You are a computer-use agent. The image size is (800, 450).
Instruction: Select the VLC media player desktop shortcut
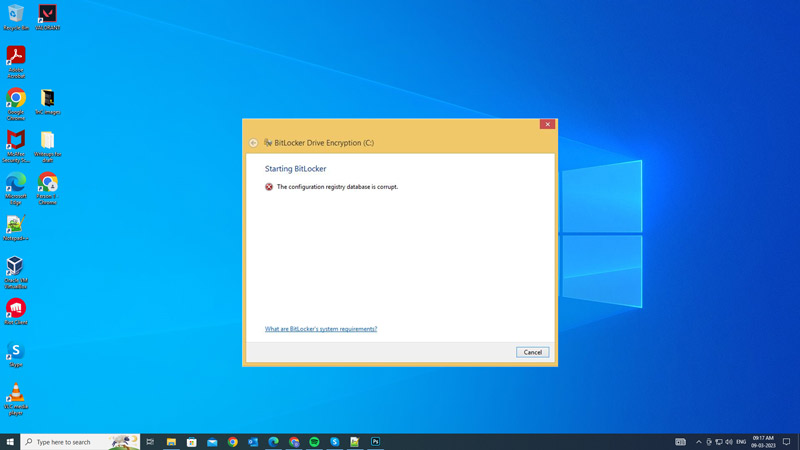[16, 399]
